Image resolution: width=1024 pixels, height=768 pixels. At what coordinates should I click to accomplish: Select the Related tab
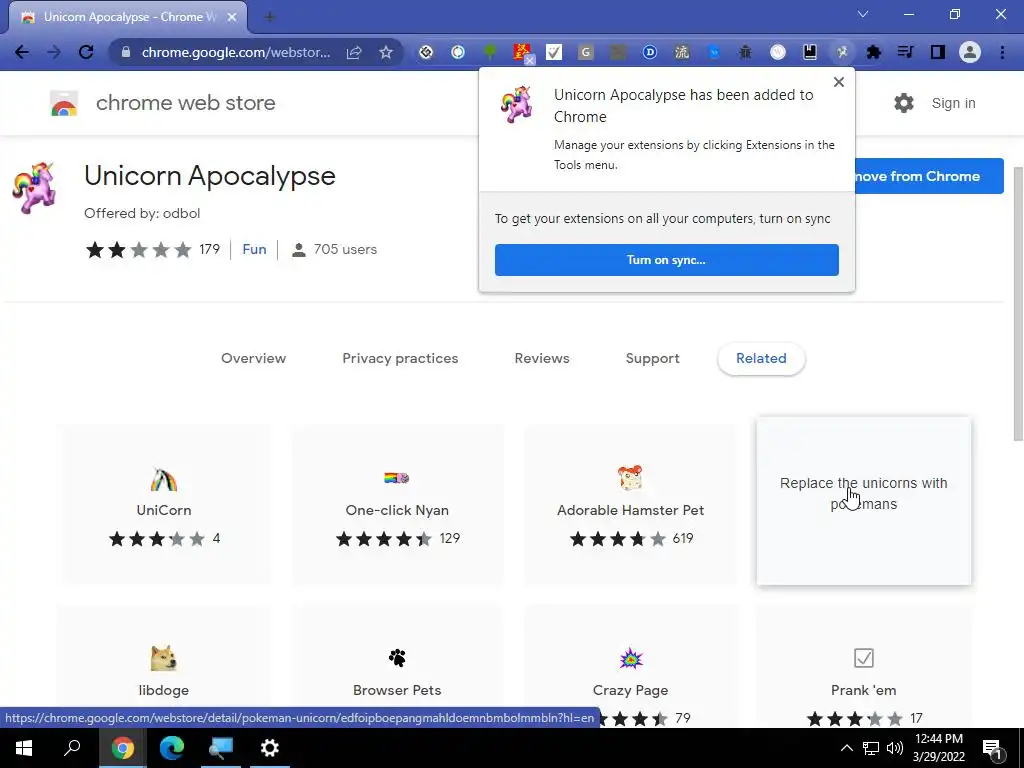tap(761, 358)
